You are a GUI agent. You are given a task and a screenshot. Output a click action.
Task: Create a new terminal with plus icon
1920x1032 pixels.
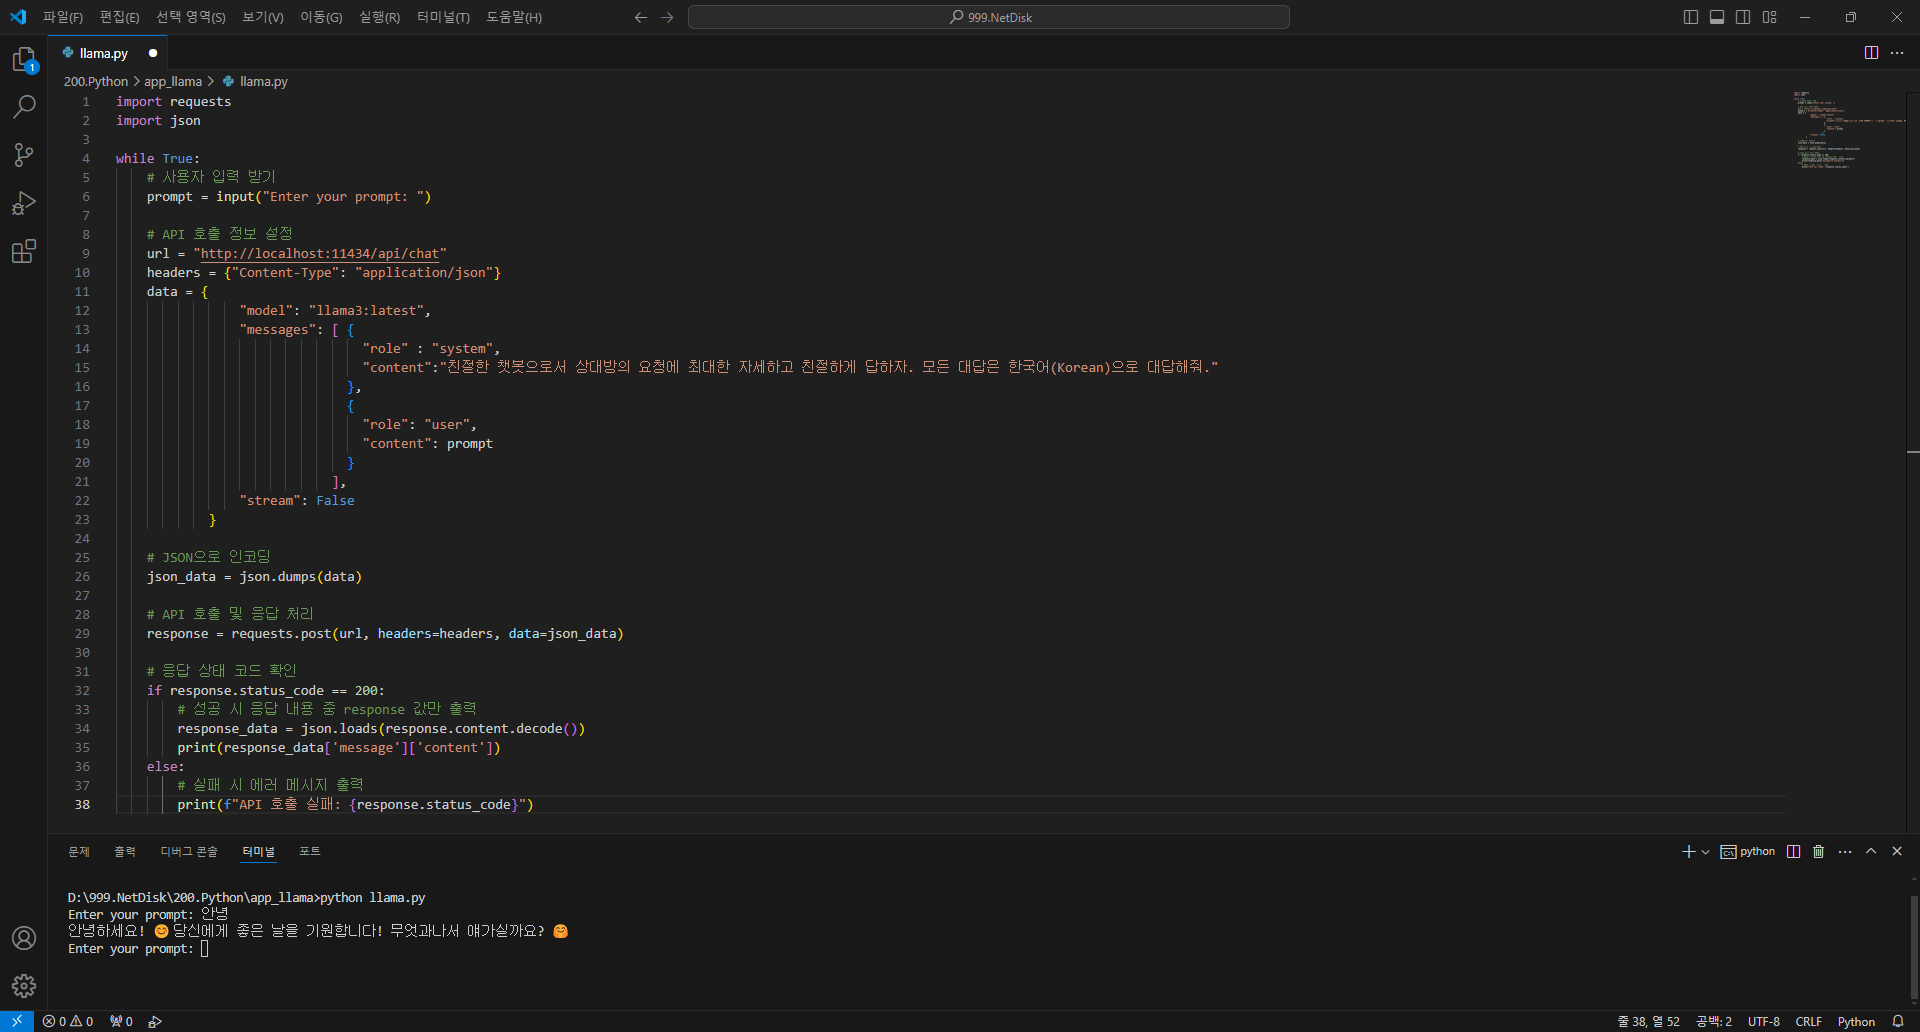coord(1689,852)
